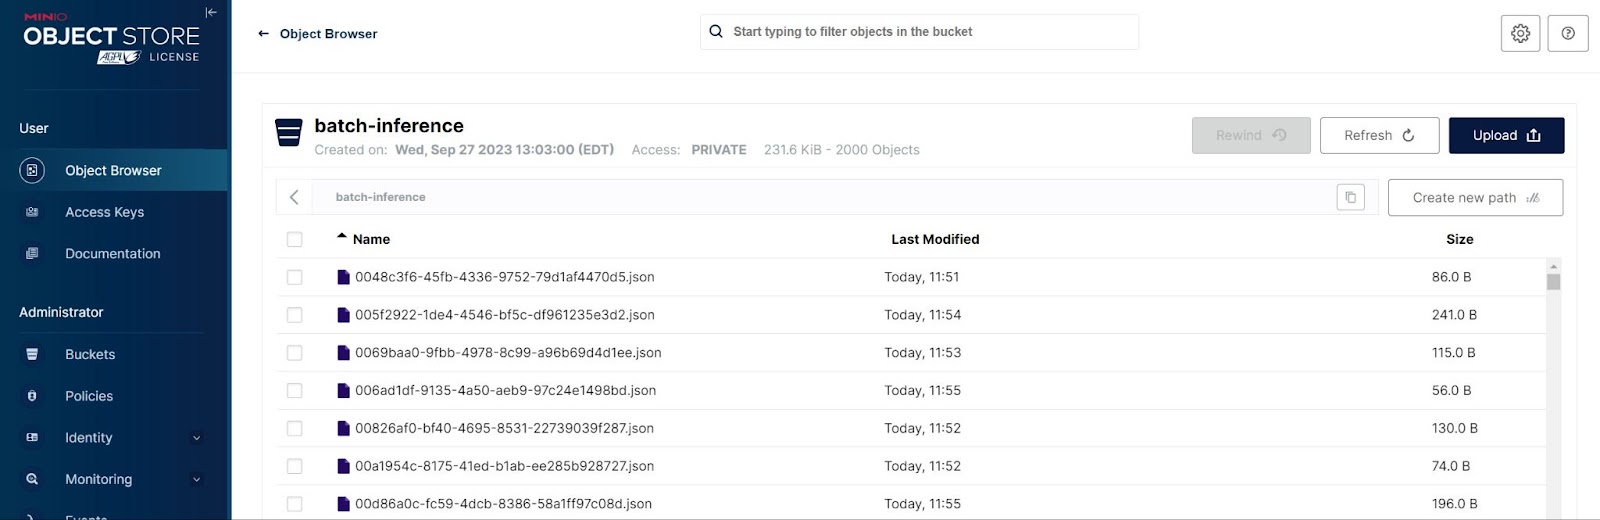Screen dimensions: 1600x520
Task: Expand the Identity menu chevron
Action: click(196, 438)
